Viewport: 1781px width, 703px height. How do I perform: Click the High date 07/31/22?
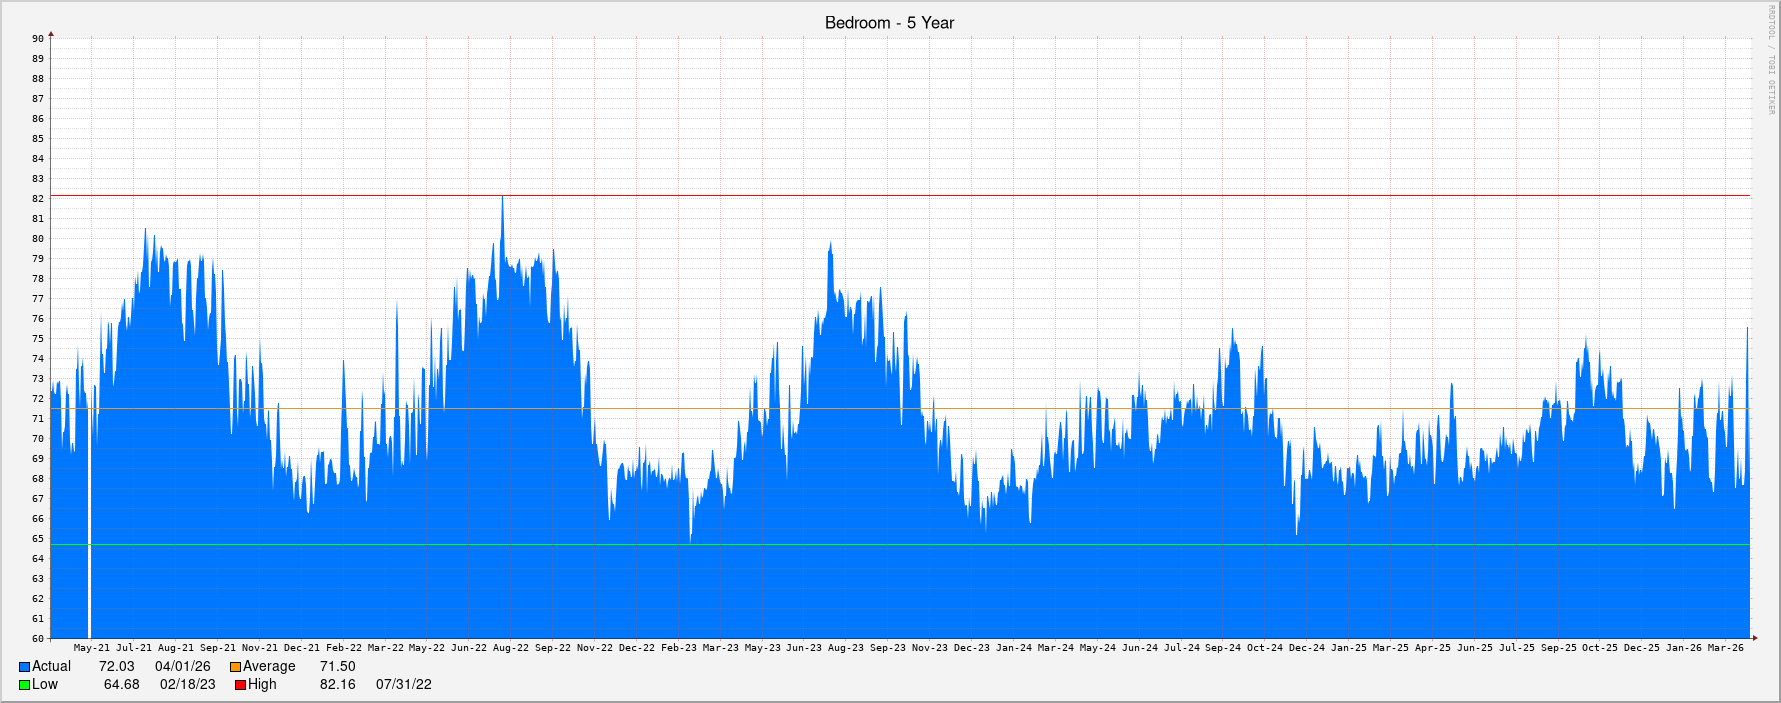click(x=403, y=685)
